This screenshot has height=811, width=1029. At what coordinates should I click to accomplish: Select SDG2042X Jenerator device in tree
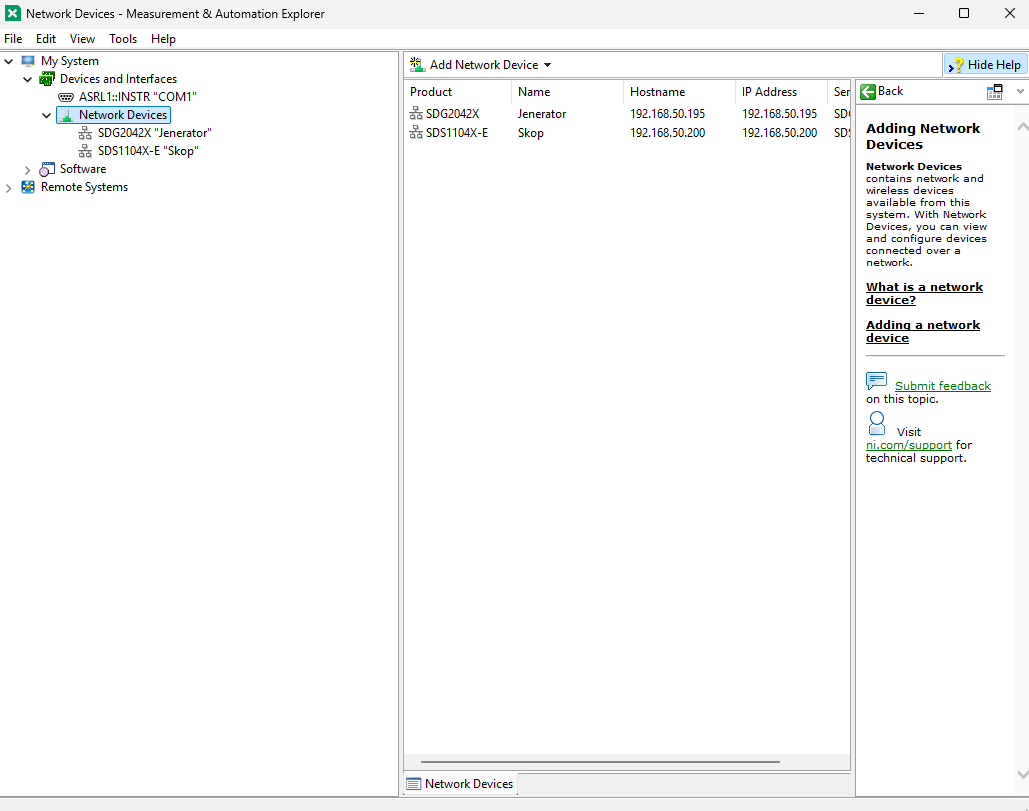(154, 133)
